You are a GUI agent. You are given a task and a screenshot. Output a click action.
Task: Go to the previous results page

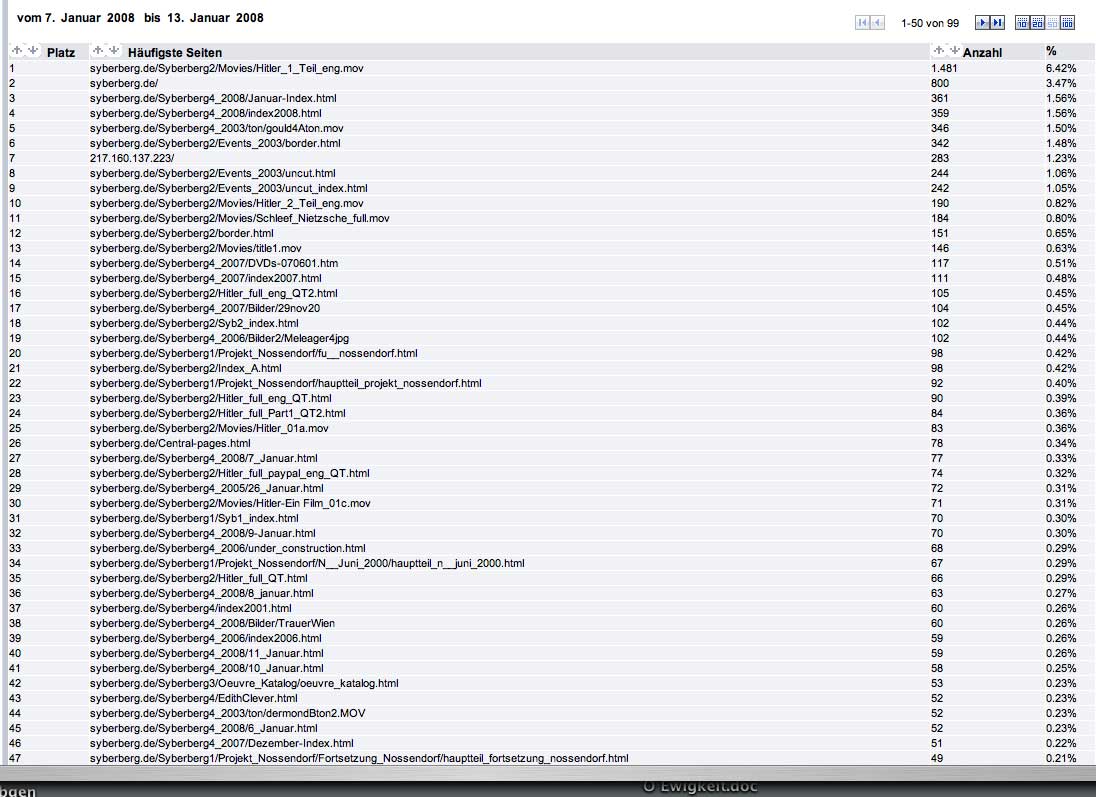click(877, 23)
